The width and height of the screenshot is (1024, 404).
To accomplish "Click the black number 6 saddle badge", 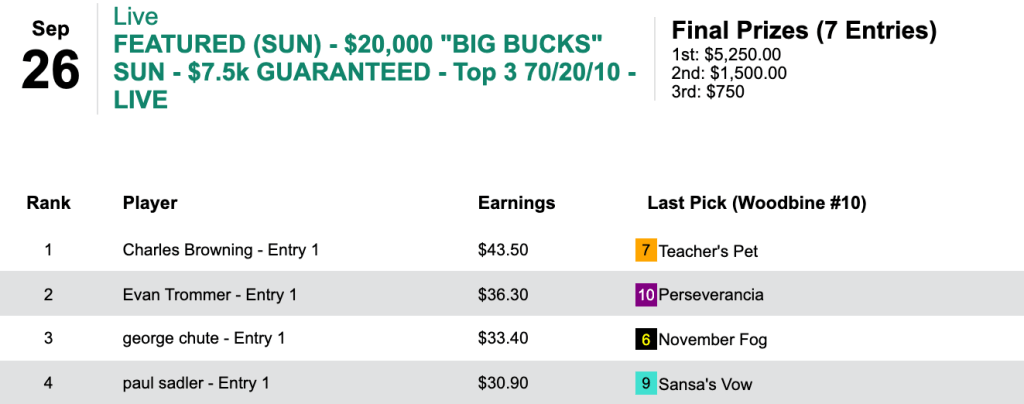I will coord(646,339).
